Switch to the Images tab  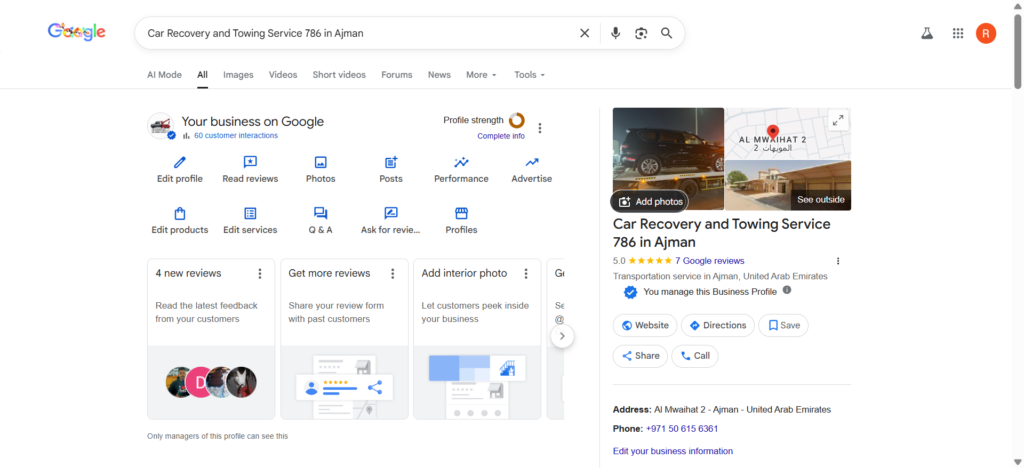point(238,75)
